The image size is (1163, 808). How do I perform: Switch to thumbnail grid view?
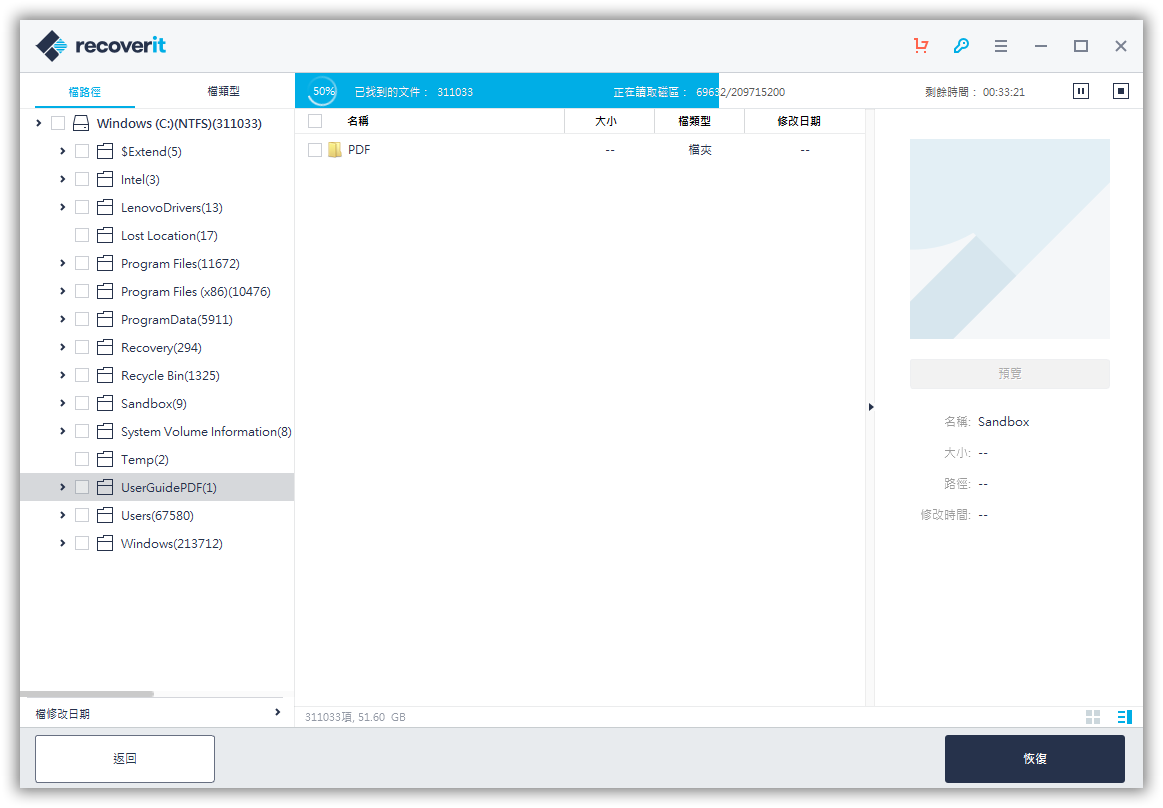click(1093, 717)
